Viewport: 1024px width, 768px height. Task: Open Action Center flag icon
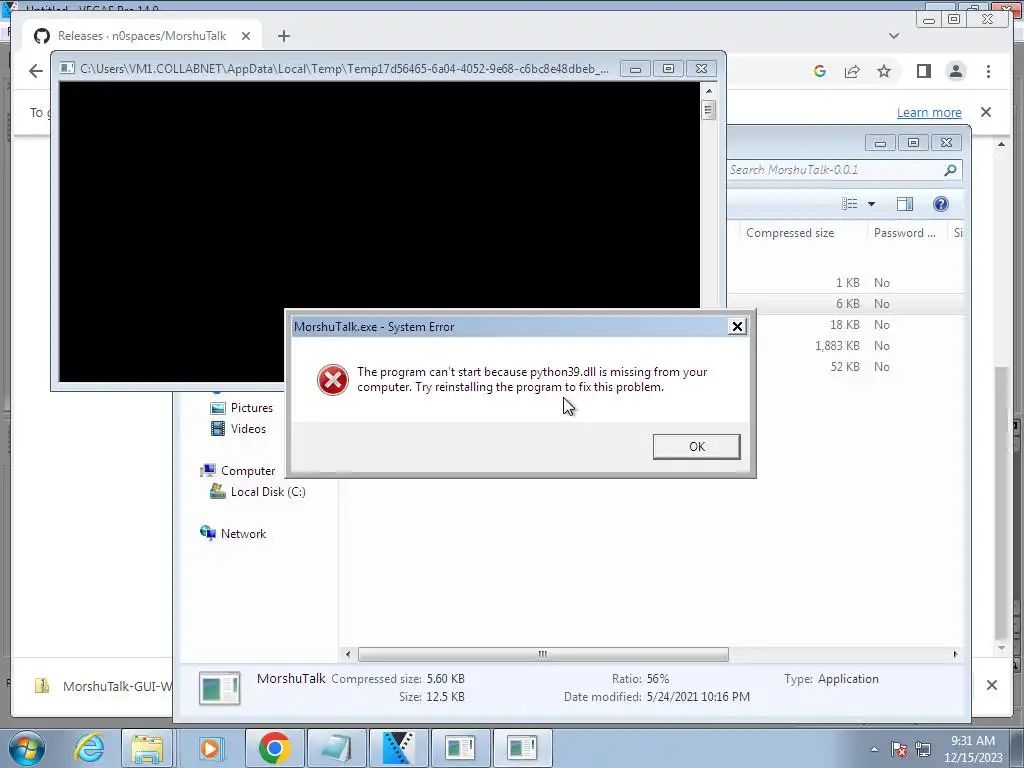tap(899, 749)
